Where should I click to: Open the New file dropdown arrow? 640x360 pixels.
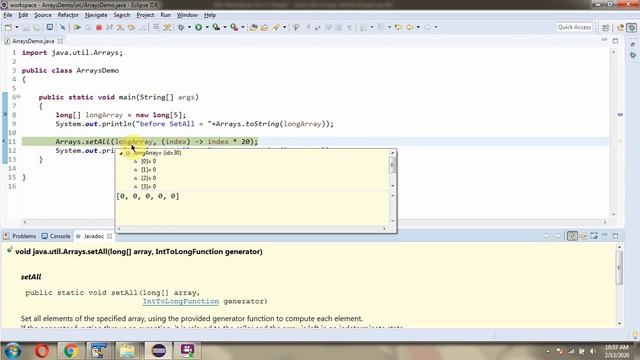[17, 27]
